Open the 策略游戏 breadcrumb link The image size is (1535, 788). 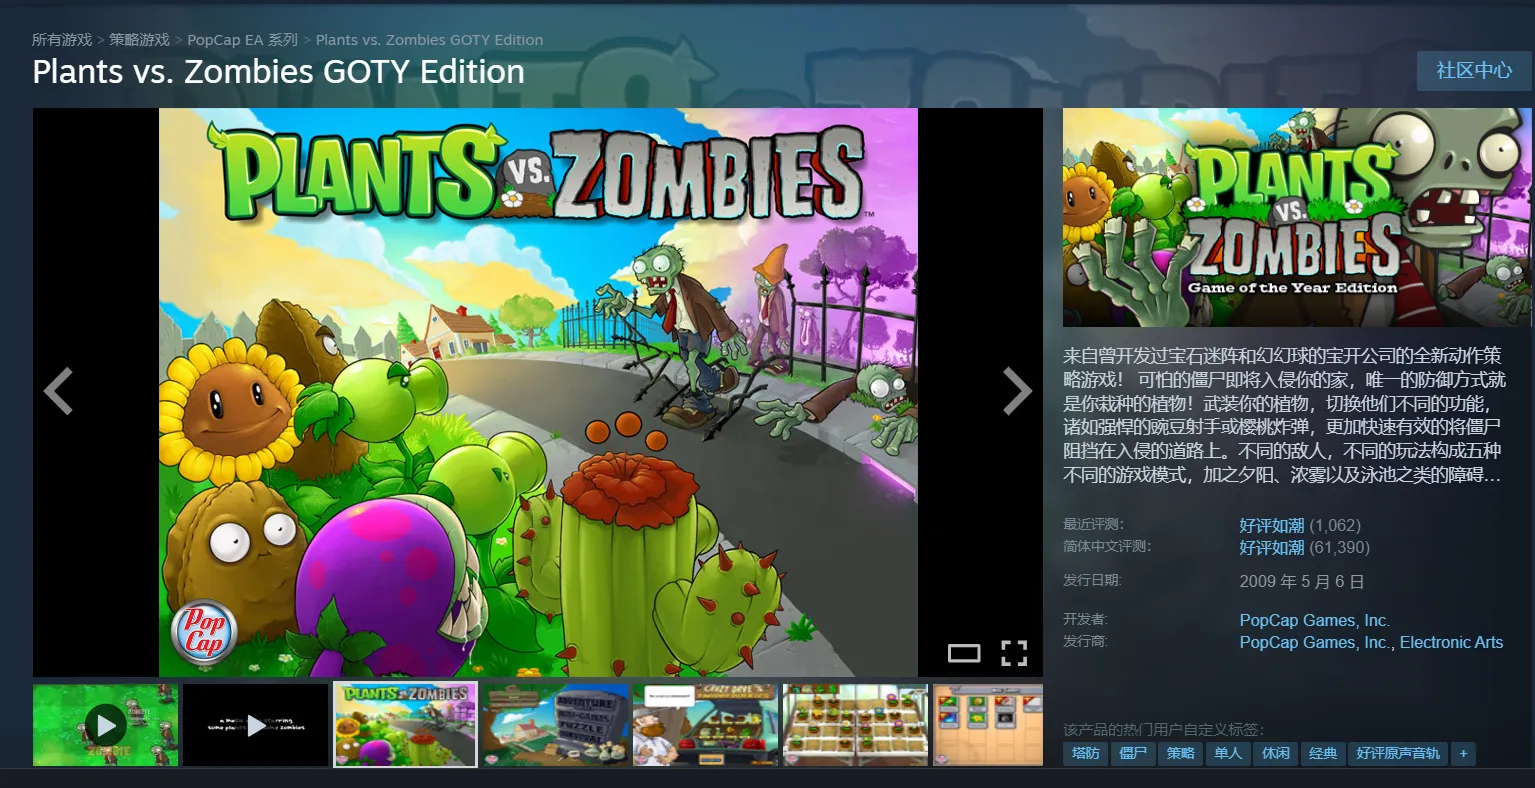(140, 40)
